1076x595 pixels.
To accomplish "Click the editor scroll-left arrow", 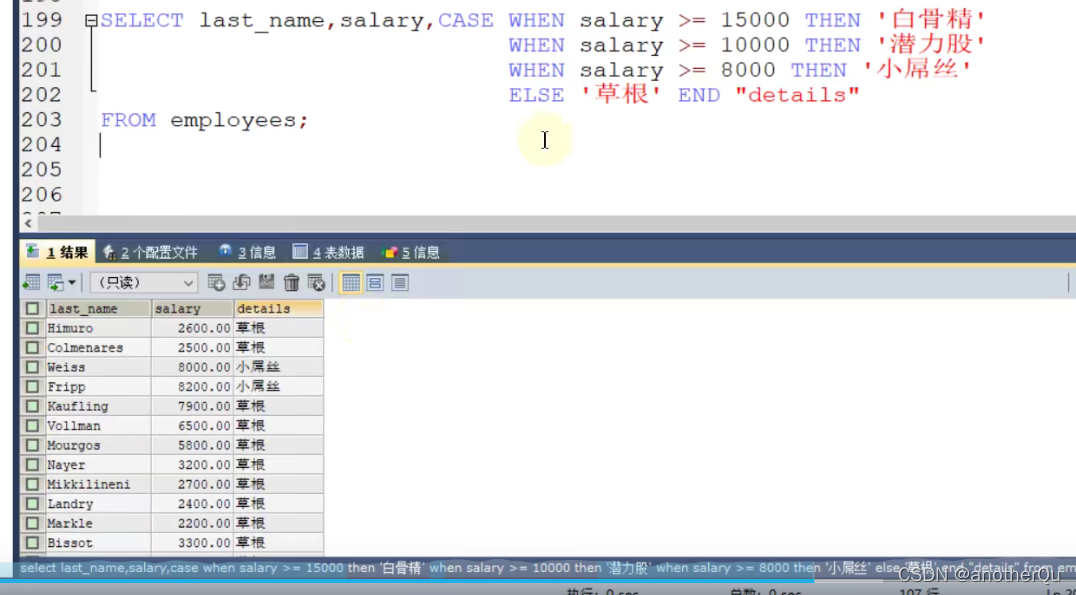I will pos(28,223).
